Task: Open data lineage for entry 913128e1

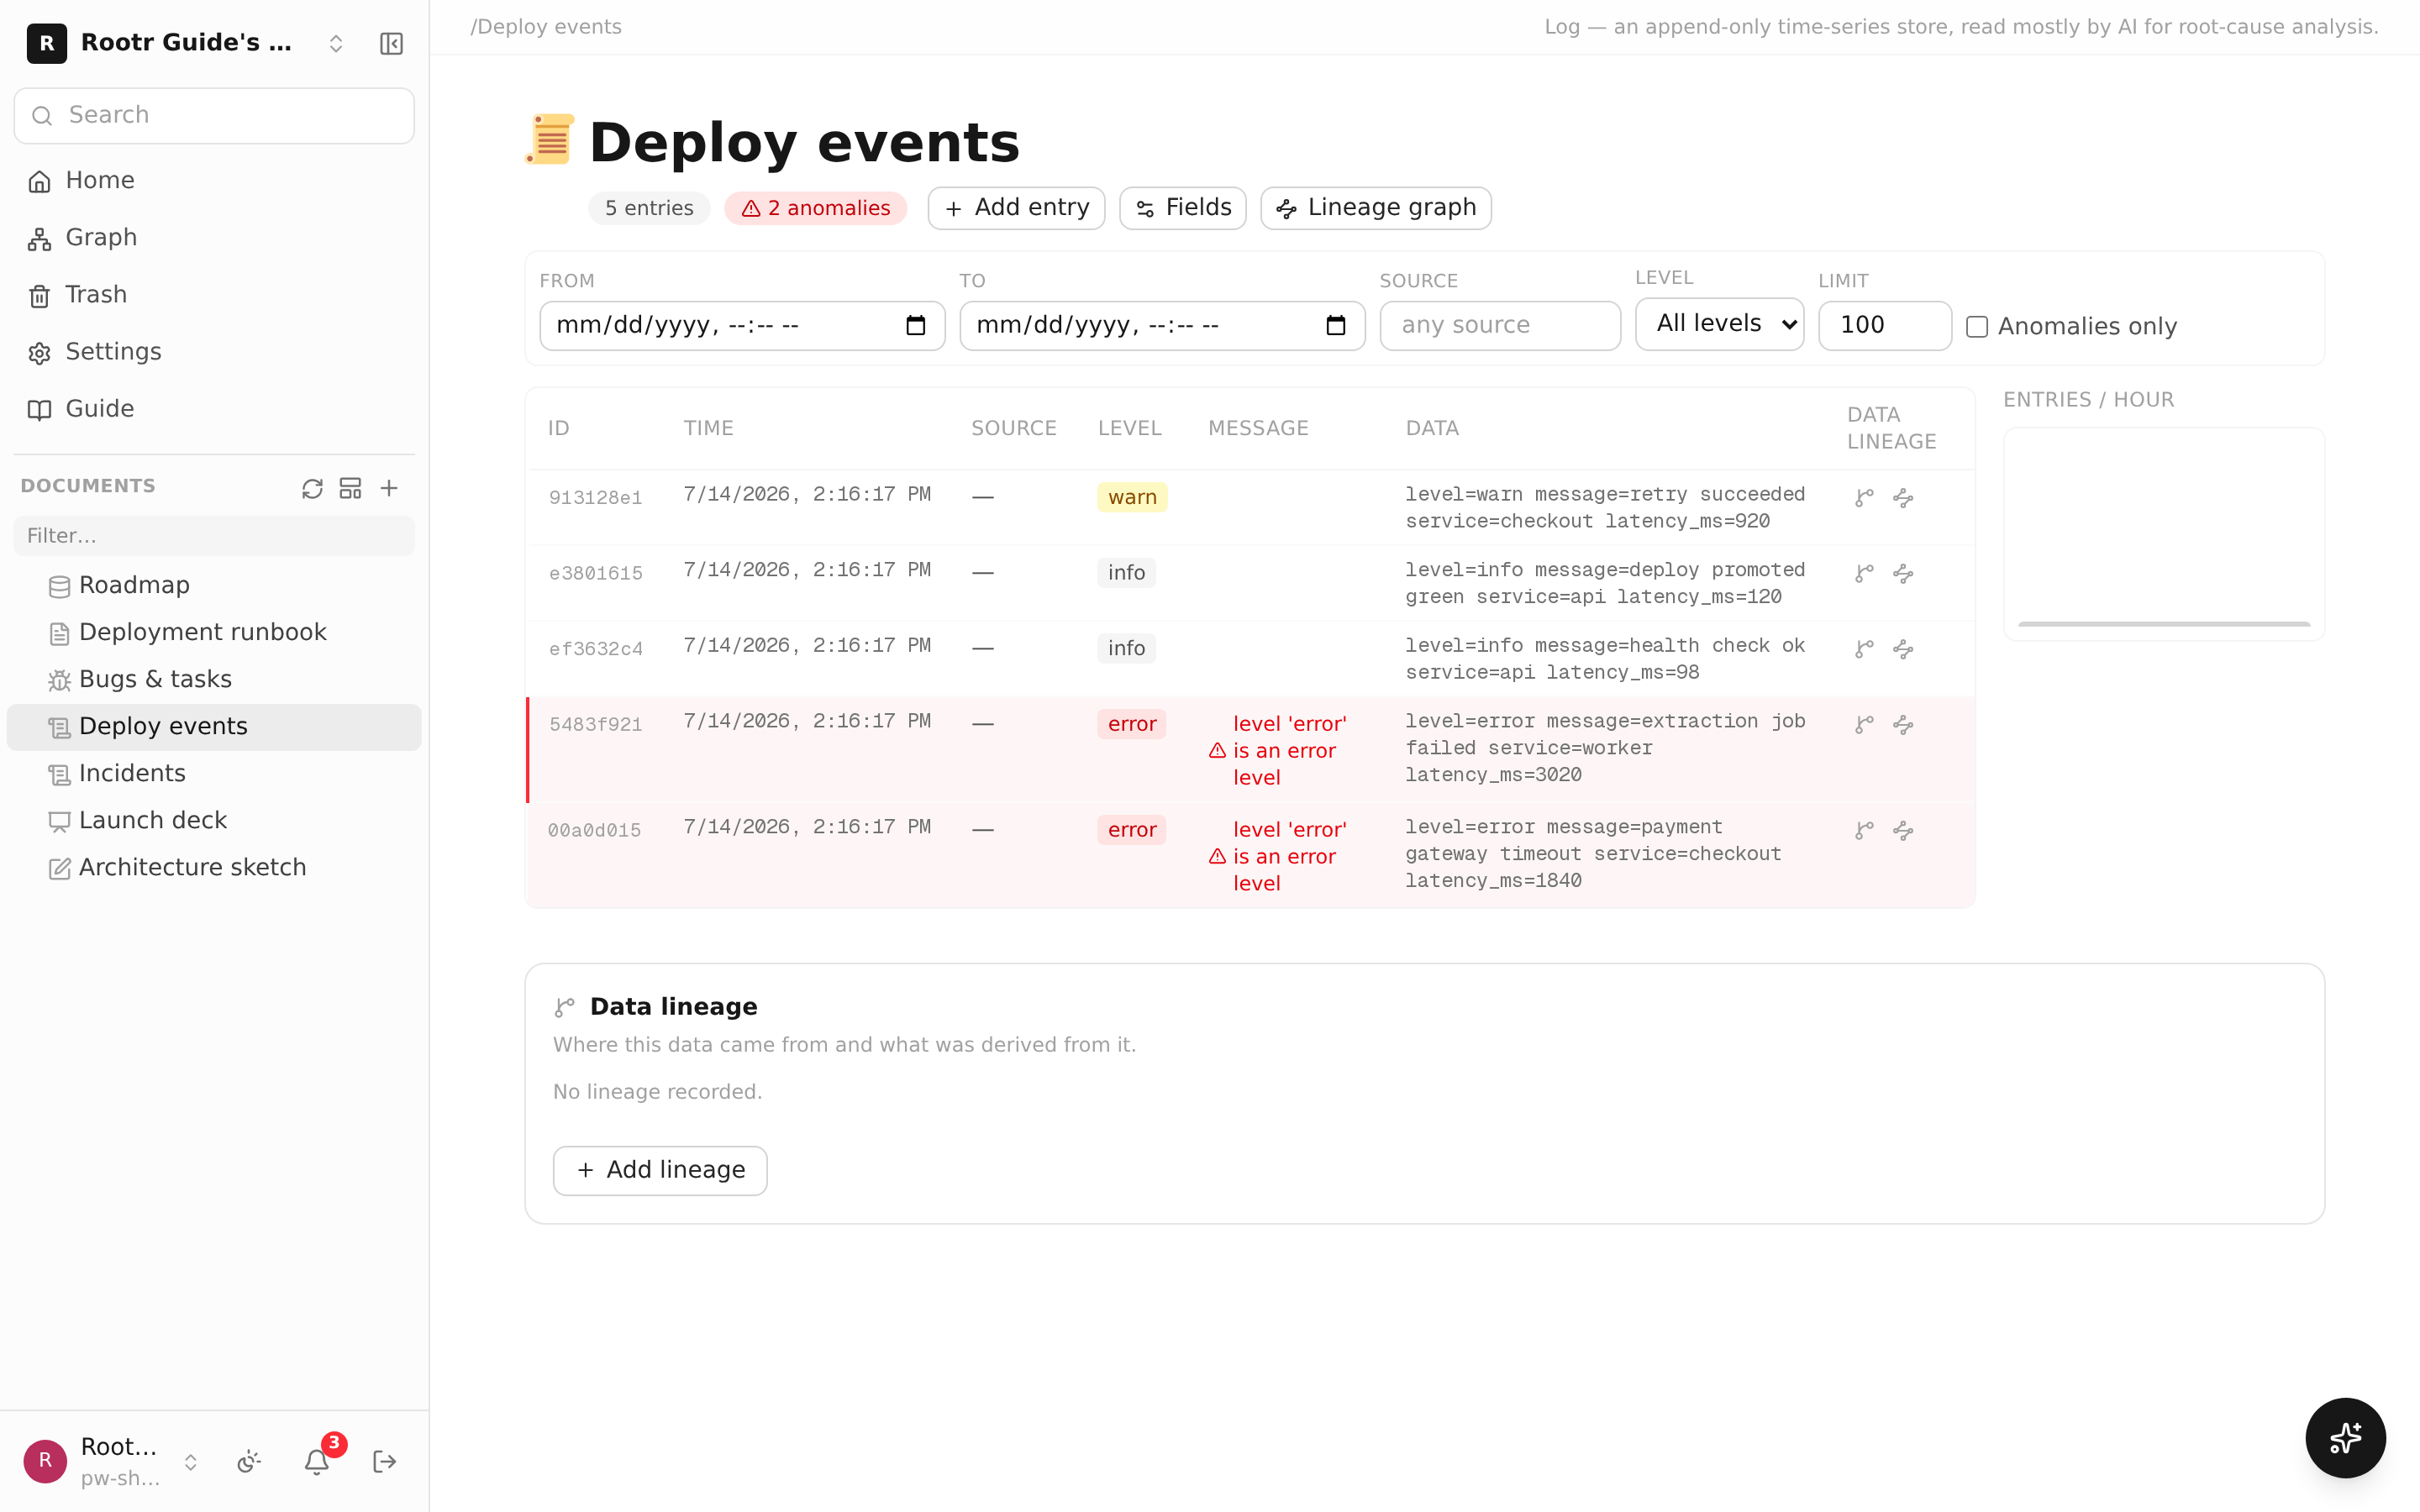Action: click(x=1864, y=498)
